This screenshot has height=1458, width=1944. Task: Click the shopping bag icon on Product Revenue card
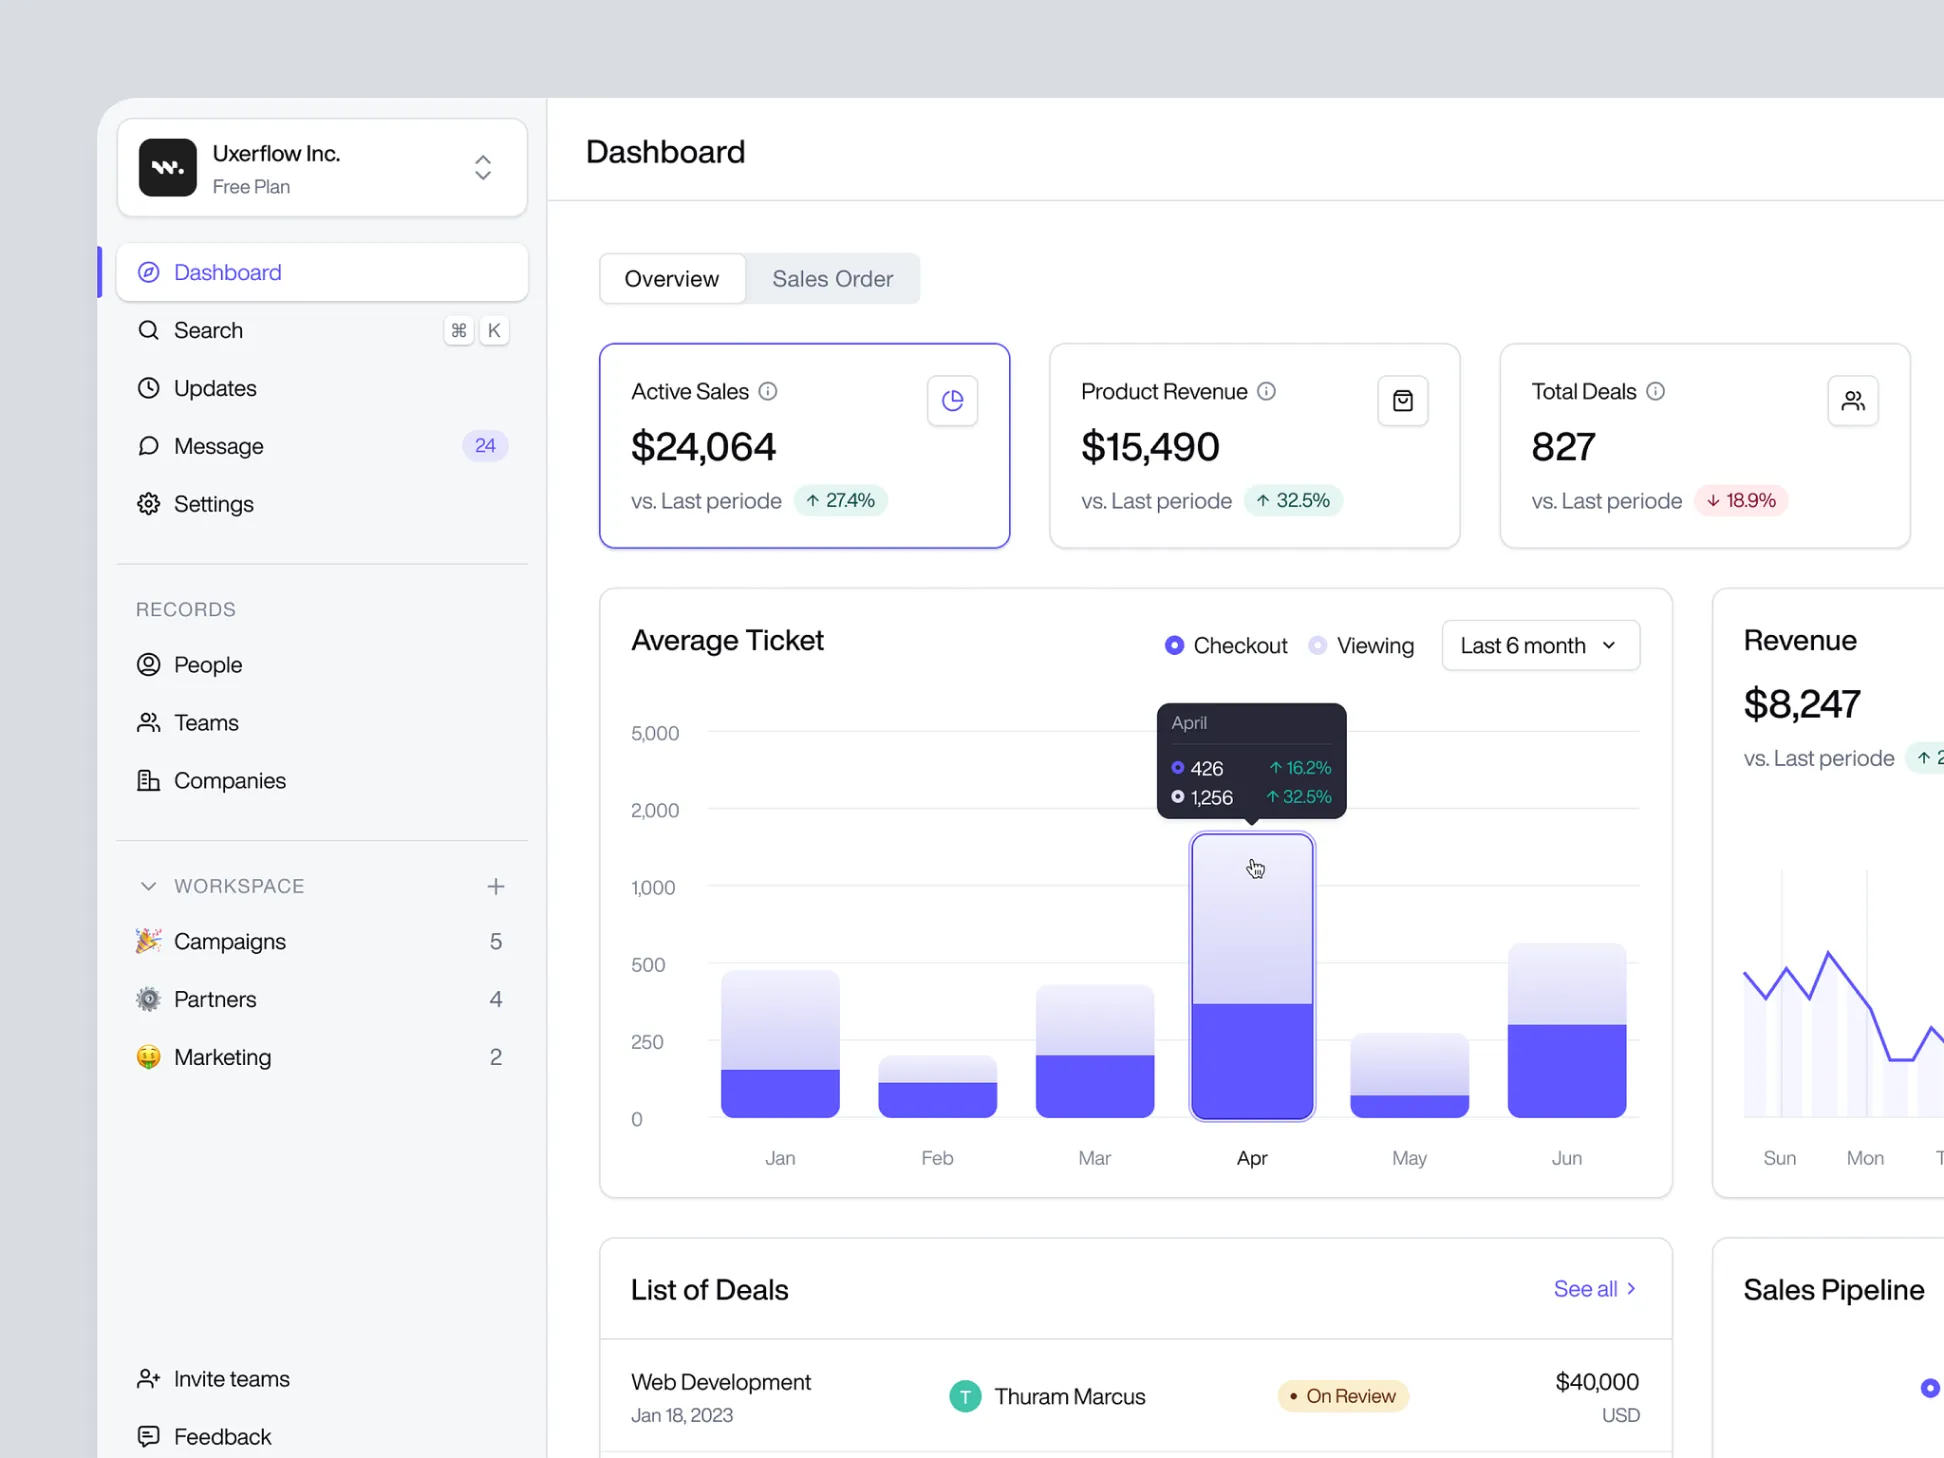pos(1402,400)
